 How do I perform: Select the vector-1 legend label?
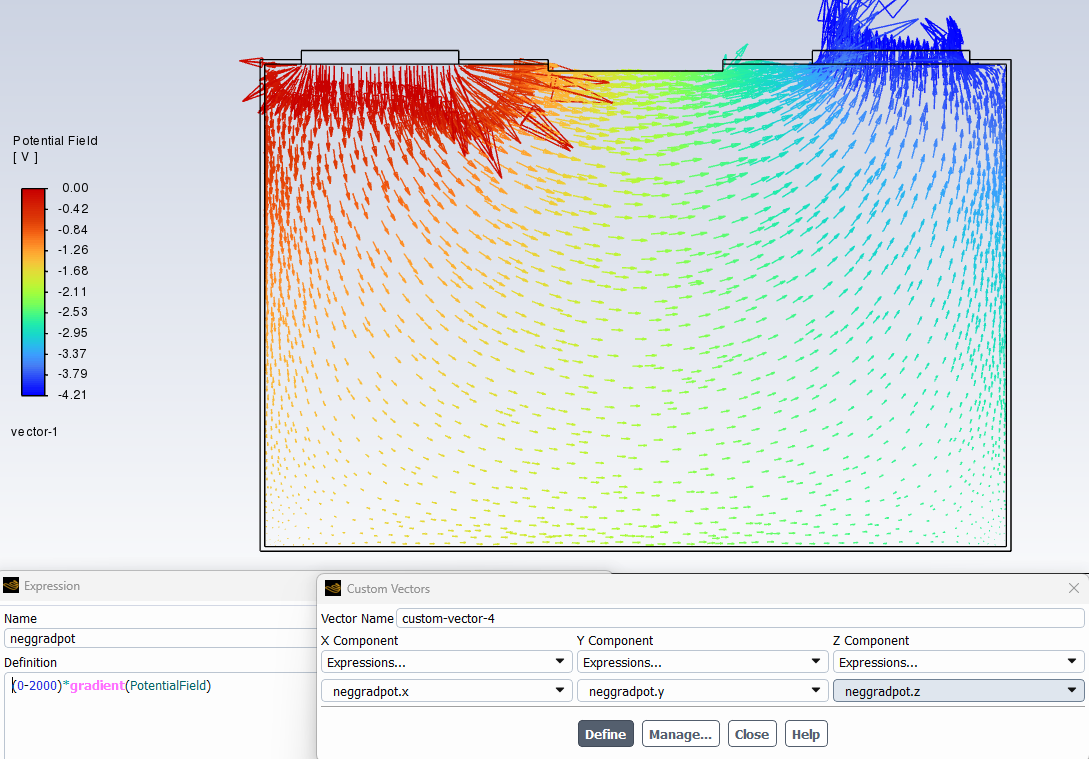tap(33, 431)
